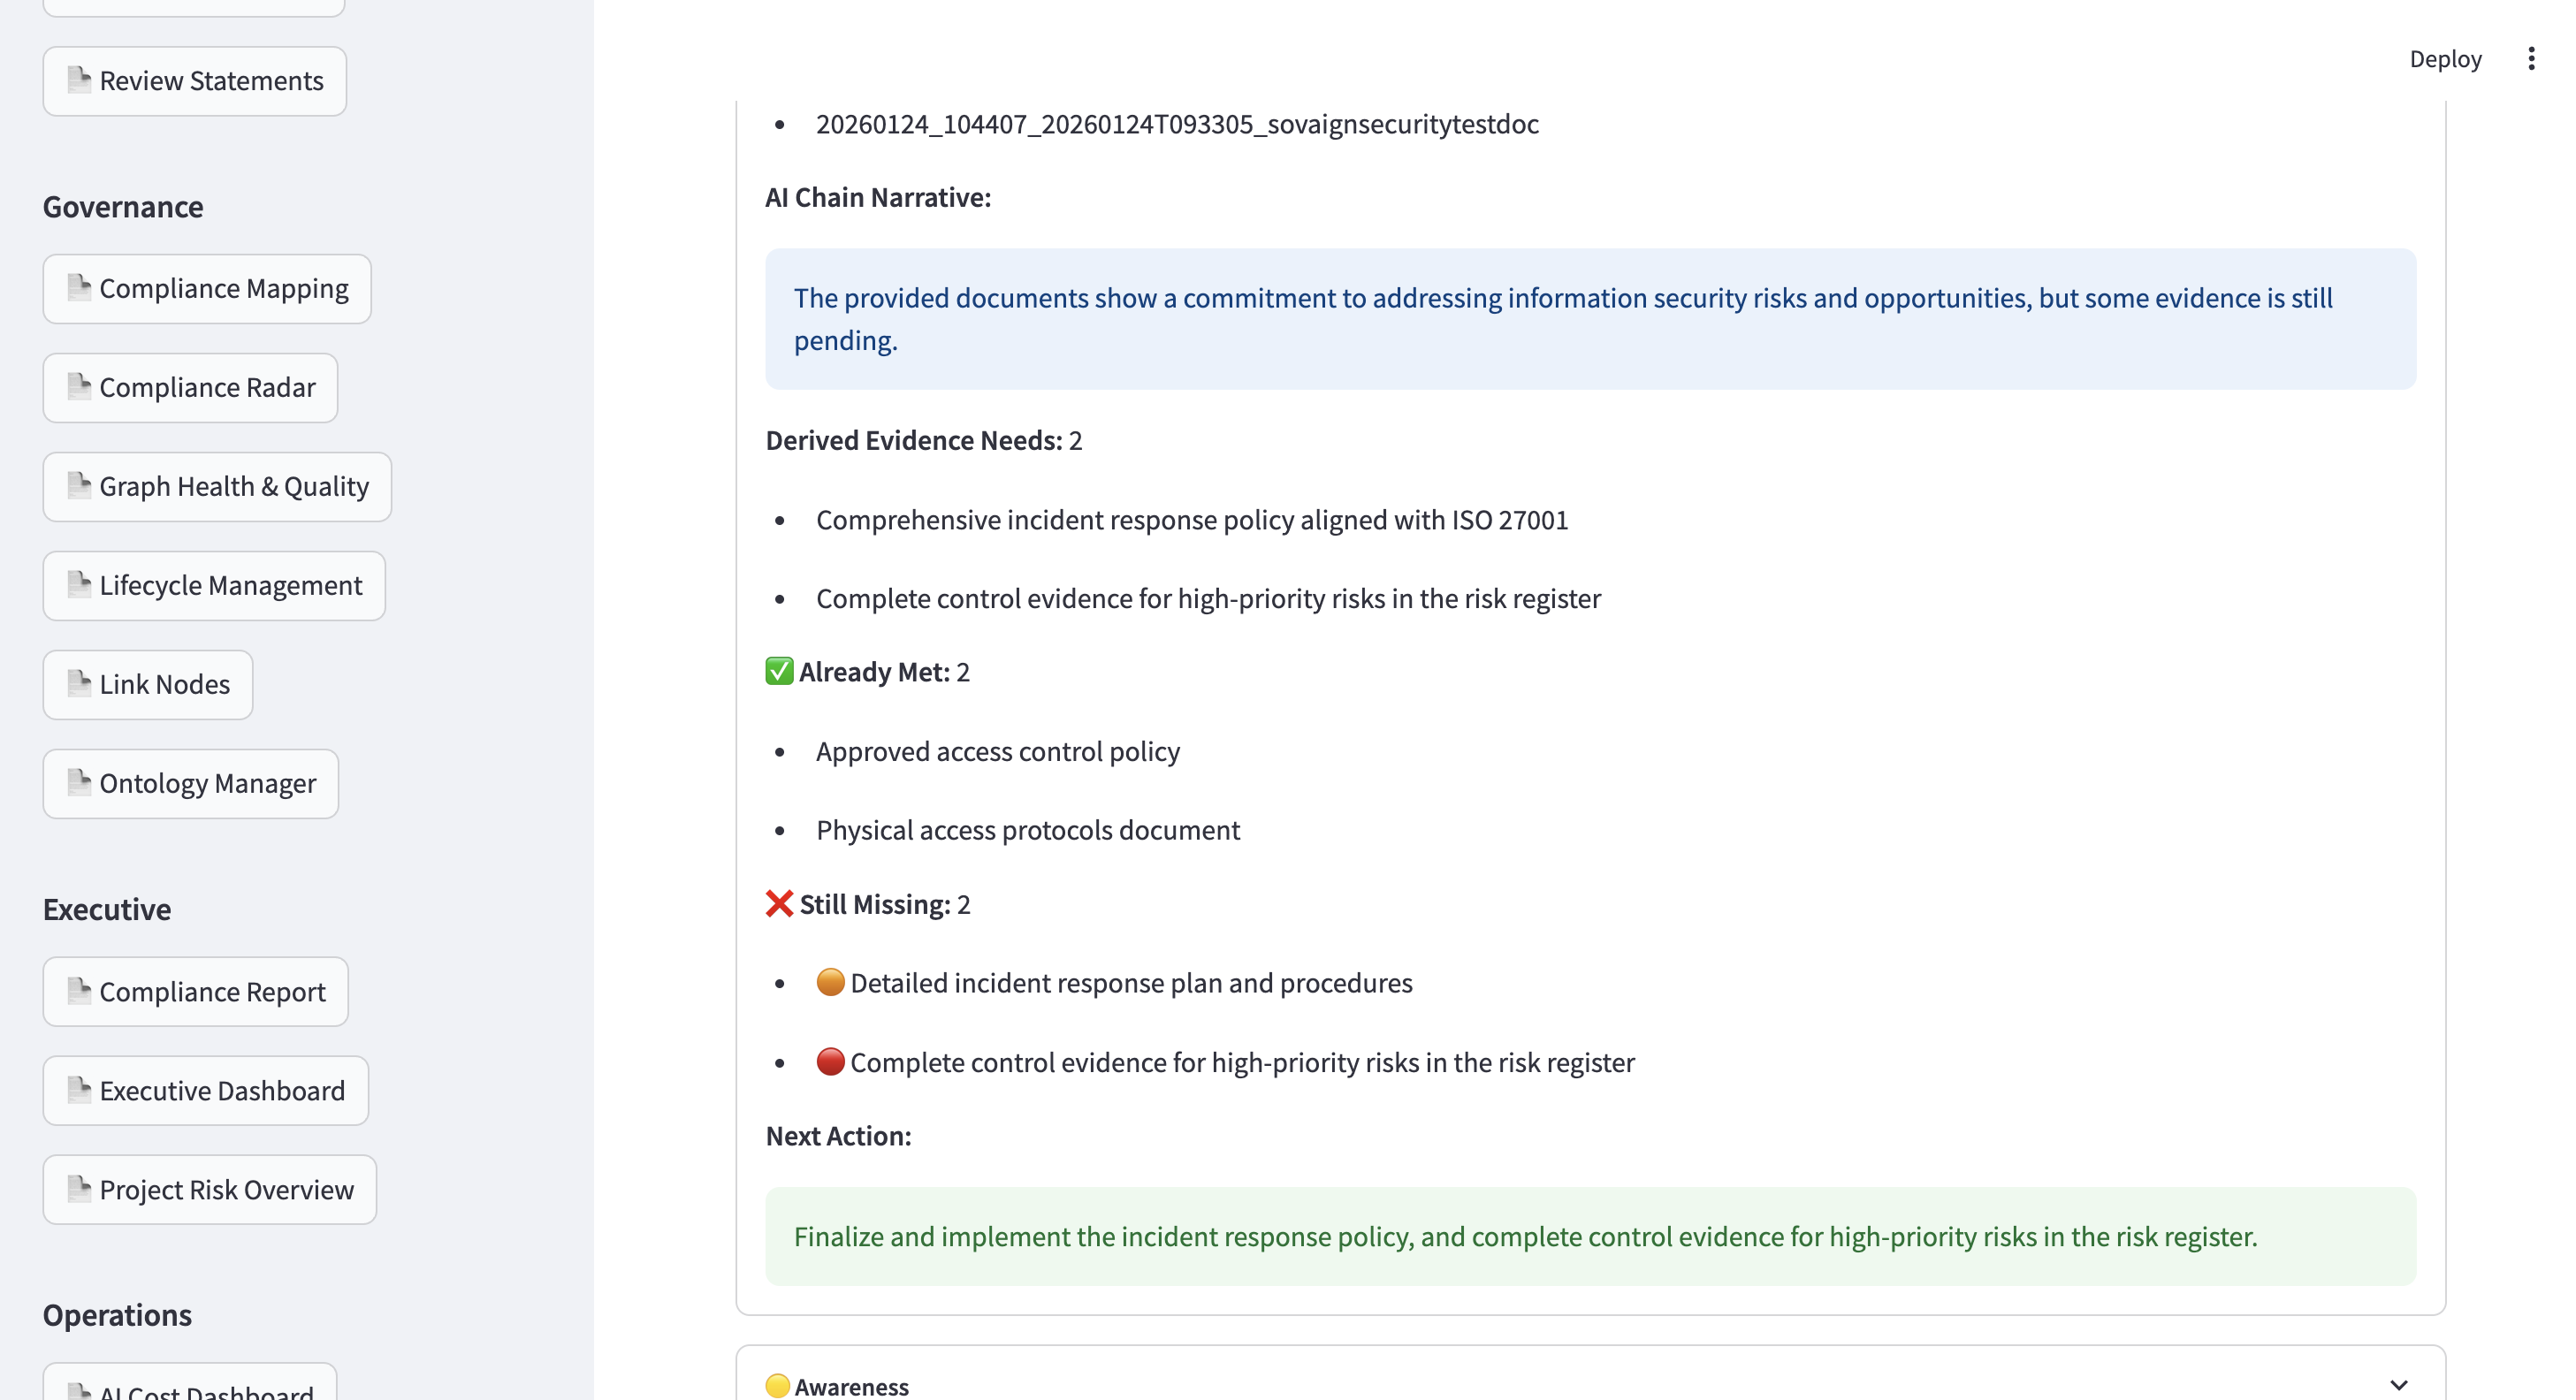The height and width of the screenshot is (1400, 2576).
Task: Open the Review Statements page
Action: (211, 80)
